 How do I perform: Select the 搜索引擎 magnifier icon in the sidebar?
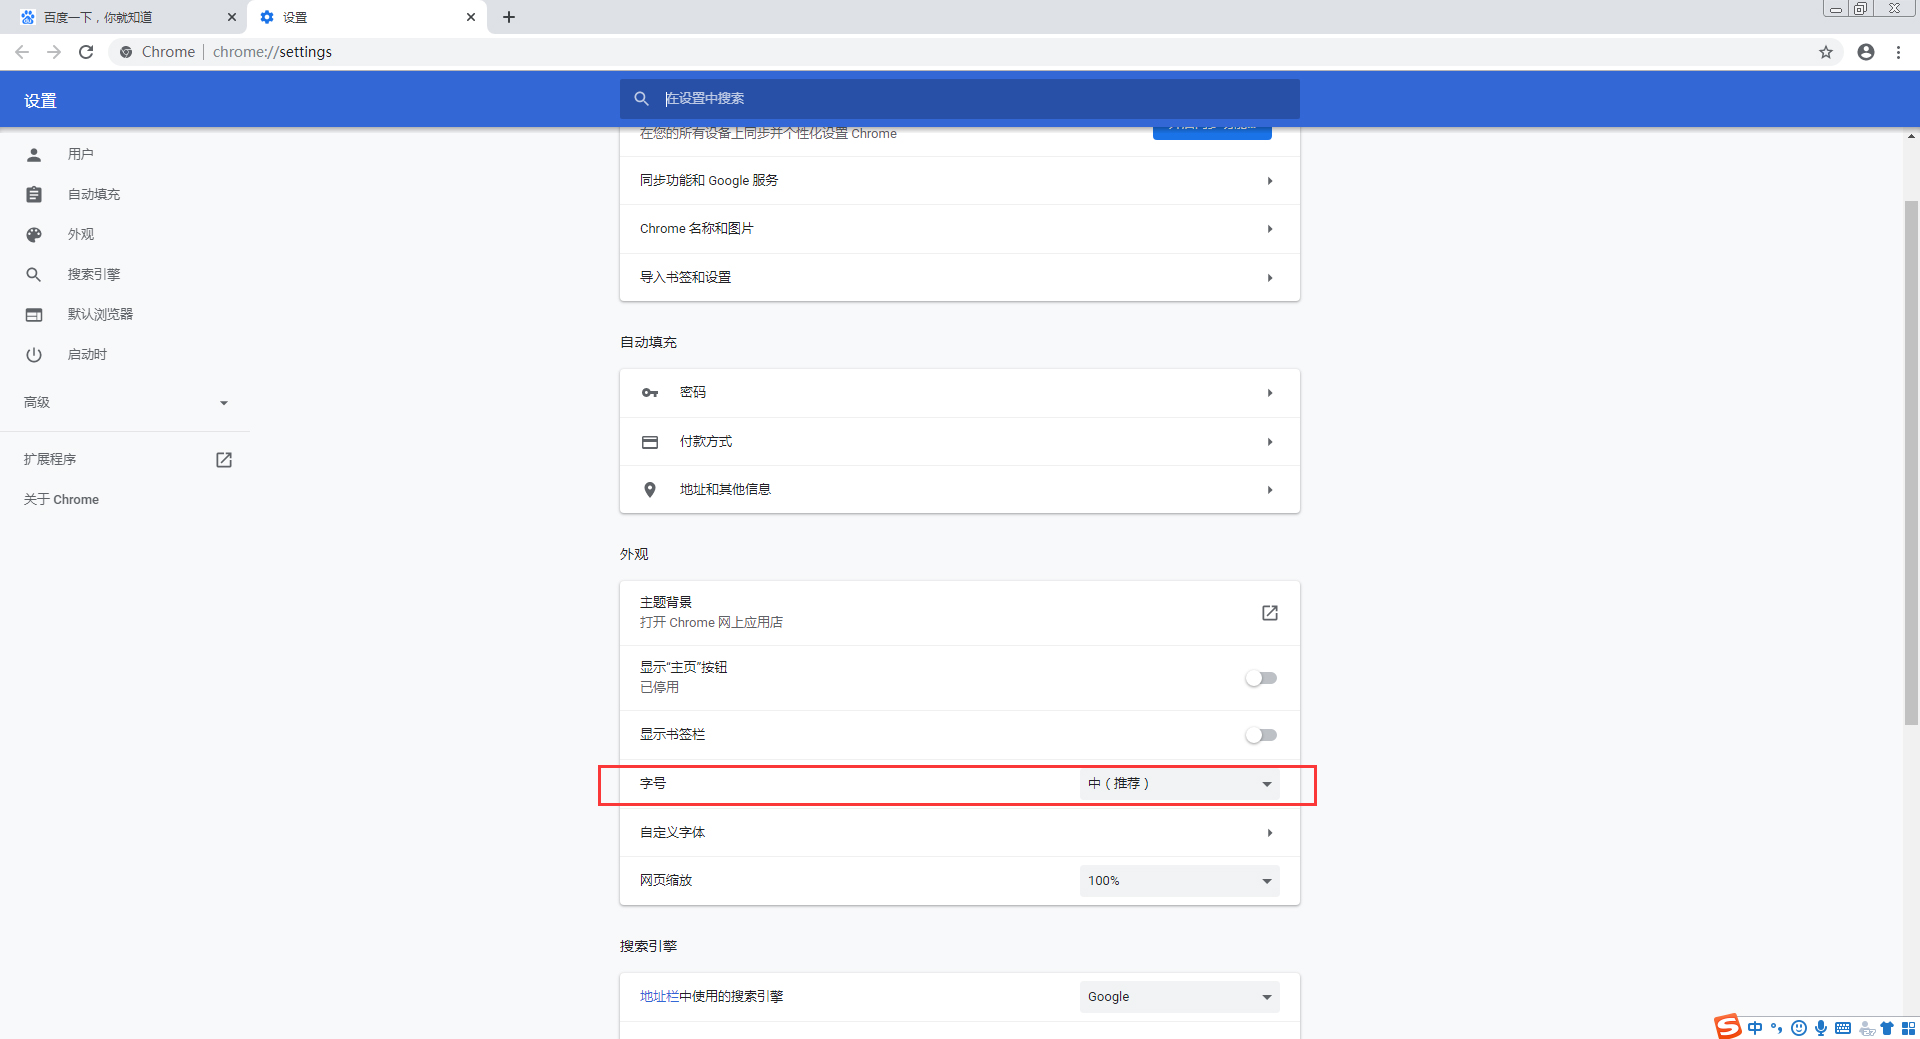coord(33,274)
